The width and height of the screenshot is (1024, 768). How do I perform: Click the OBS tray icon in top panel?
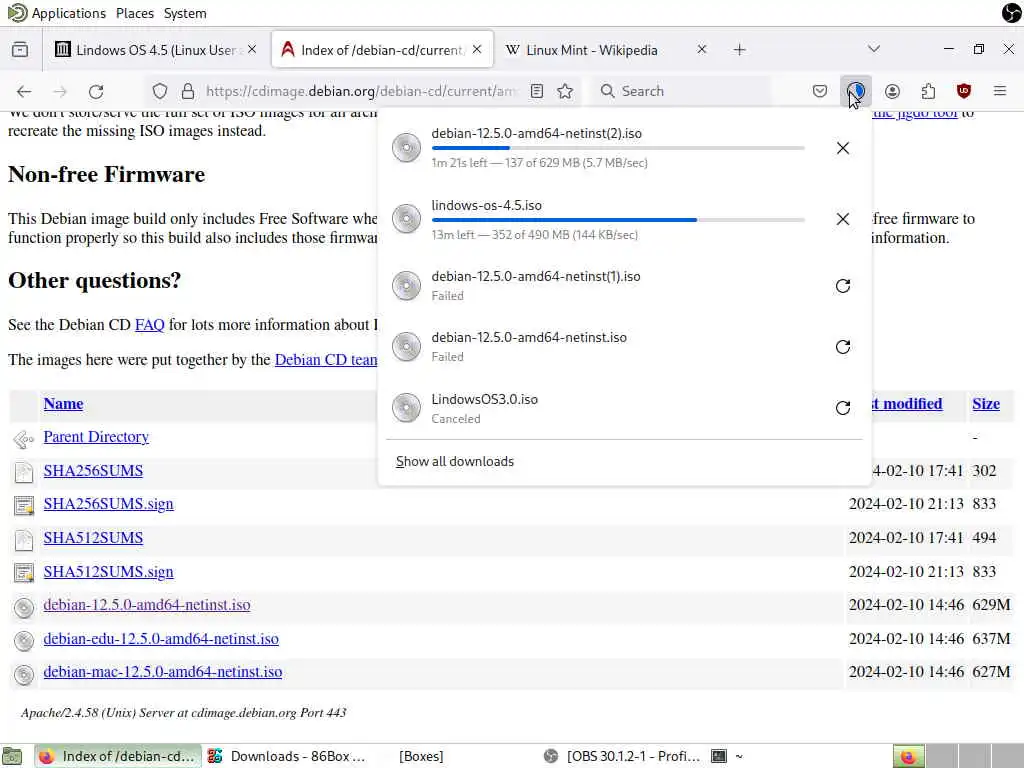[1012, 13]
